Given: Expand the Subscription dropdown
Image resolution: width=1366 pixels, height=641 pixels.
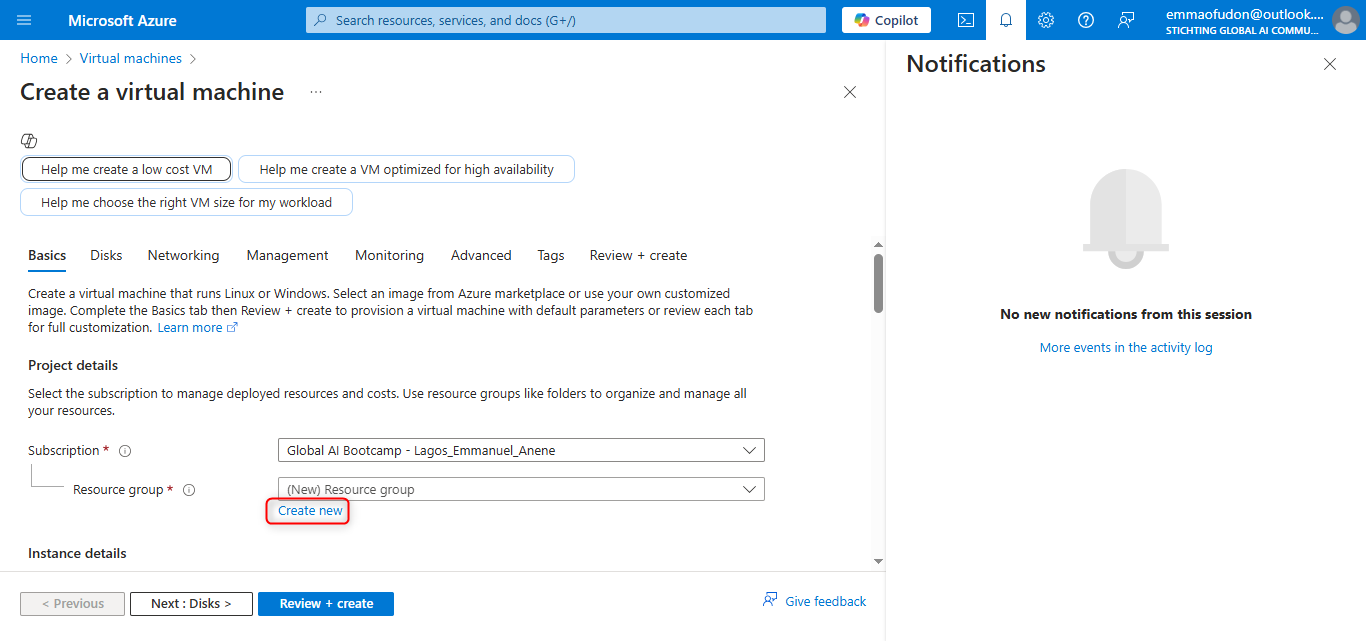Looking at the screenshot, I should tap(520, 450).
